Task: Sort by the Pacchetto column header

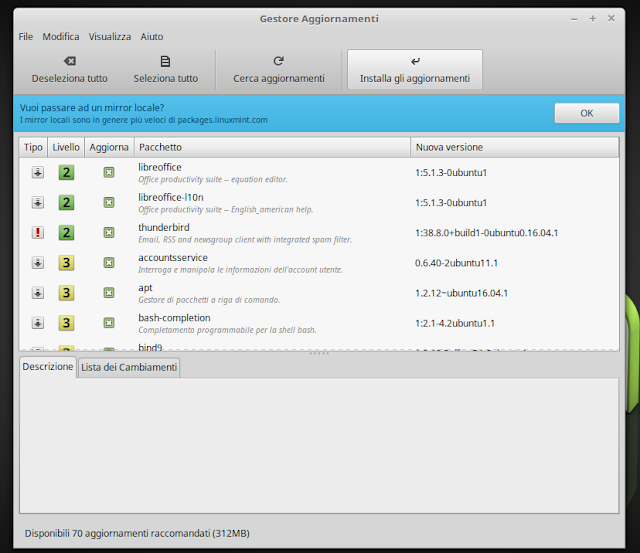Action: [x=272, y=147]
